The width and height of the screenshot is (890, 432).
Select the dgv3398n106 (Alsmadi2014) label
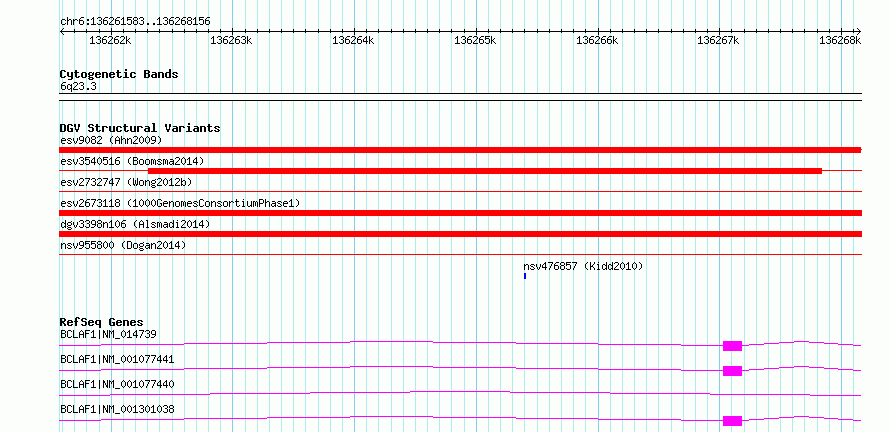click(x=135, y=224)
